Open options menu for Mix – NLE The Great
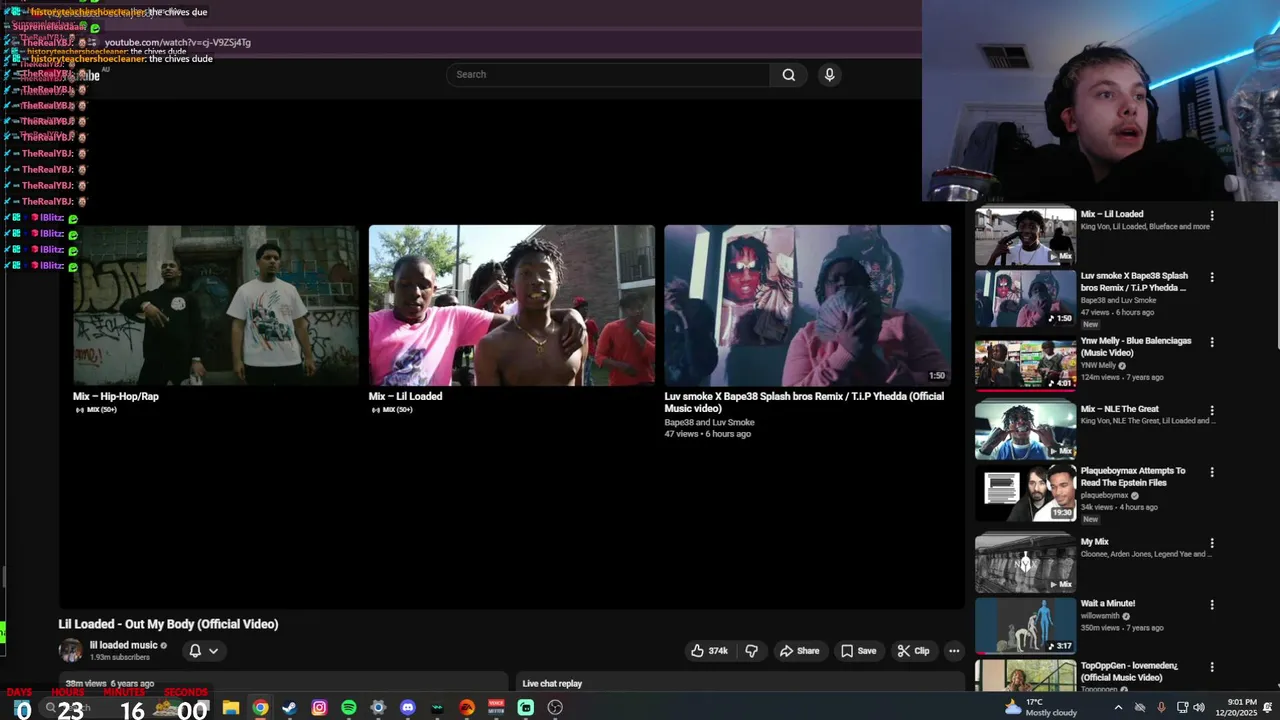Viewport: 1280px width, 720px height. tap(1212, 410)
